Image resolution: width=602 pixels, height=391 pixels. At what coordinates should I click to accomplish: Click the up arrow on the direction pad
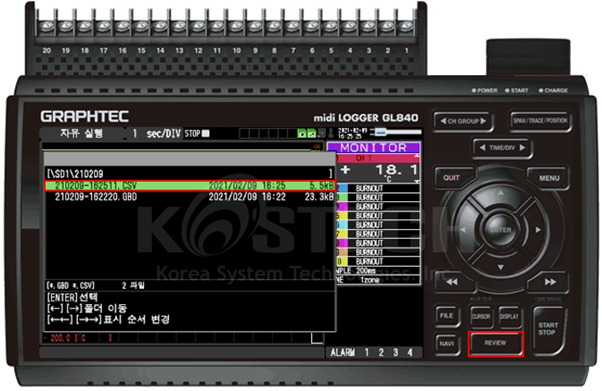click(x=501, y=193)
